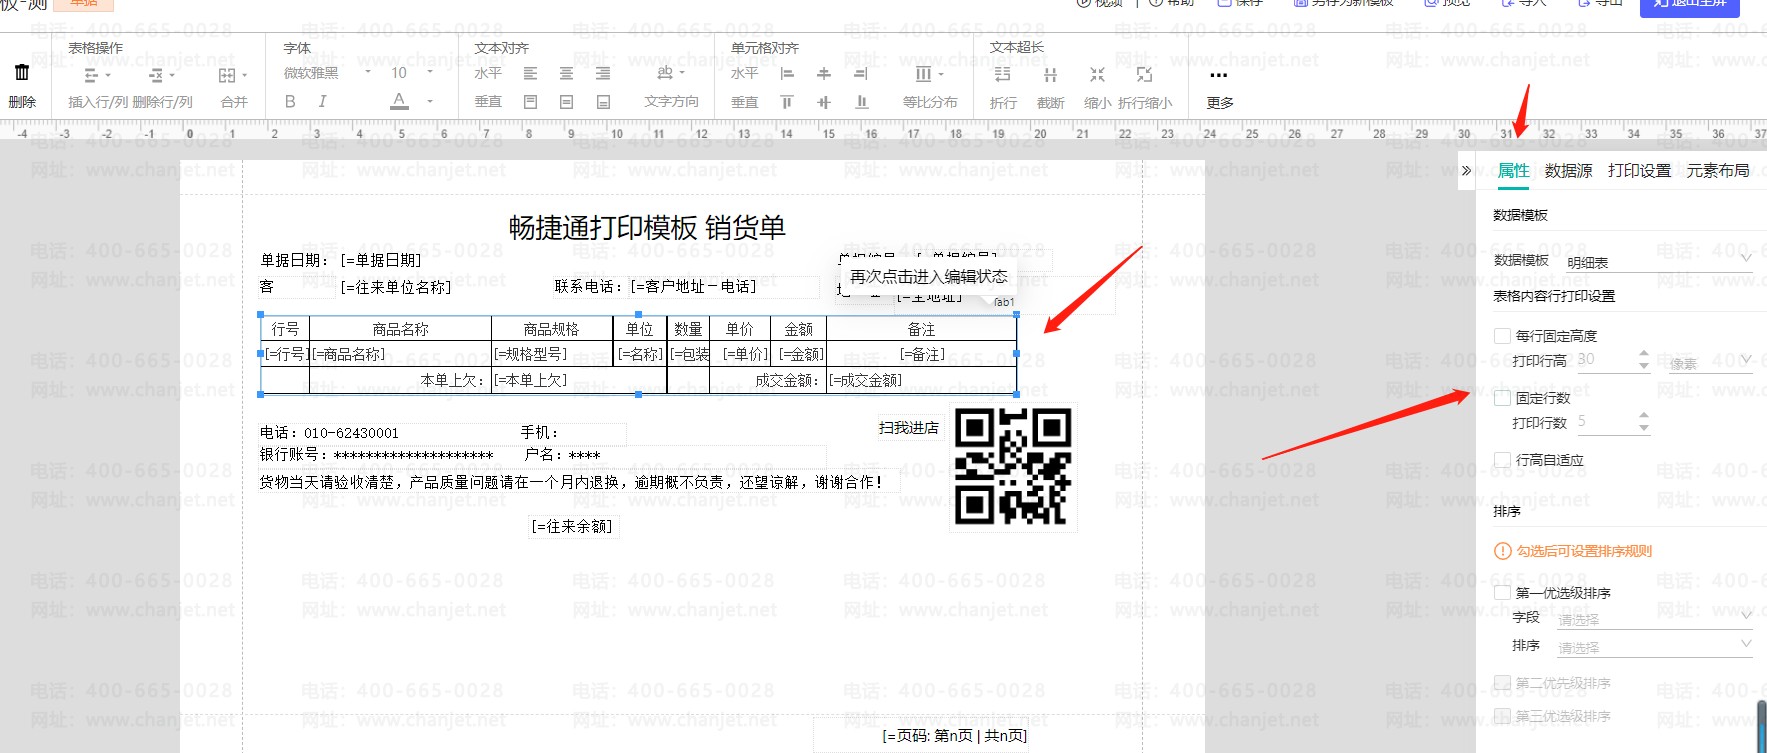Expand the font size dropdown
Image resolution: width=1767 pixels, height=753 pixels.
click(x=429, y=73)
